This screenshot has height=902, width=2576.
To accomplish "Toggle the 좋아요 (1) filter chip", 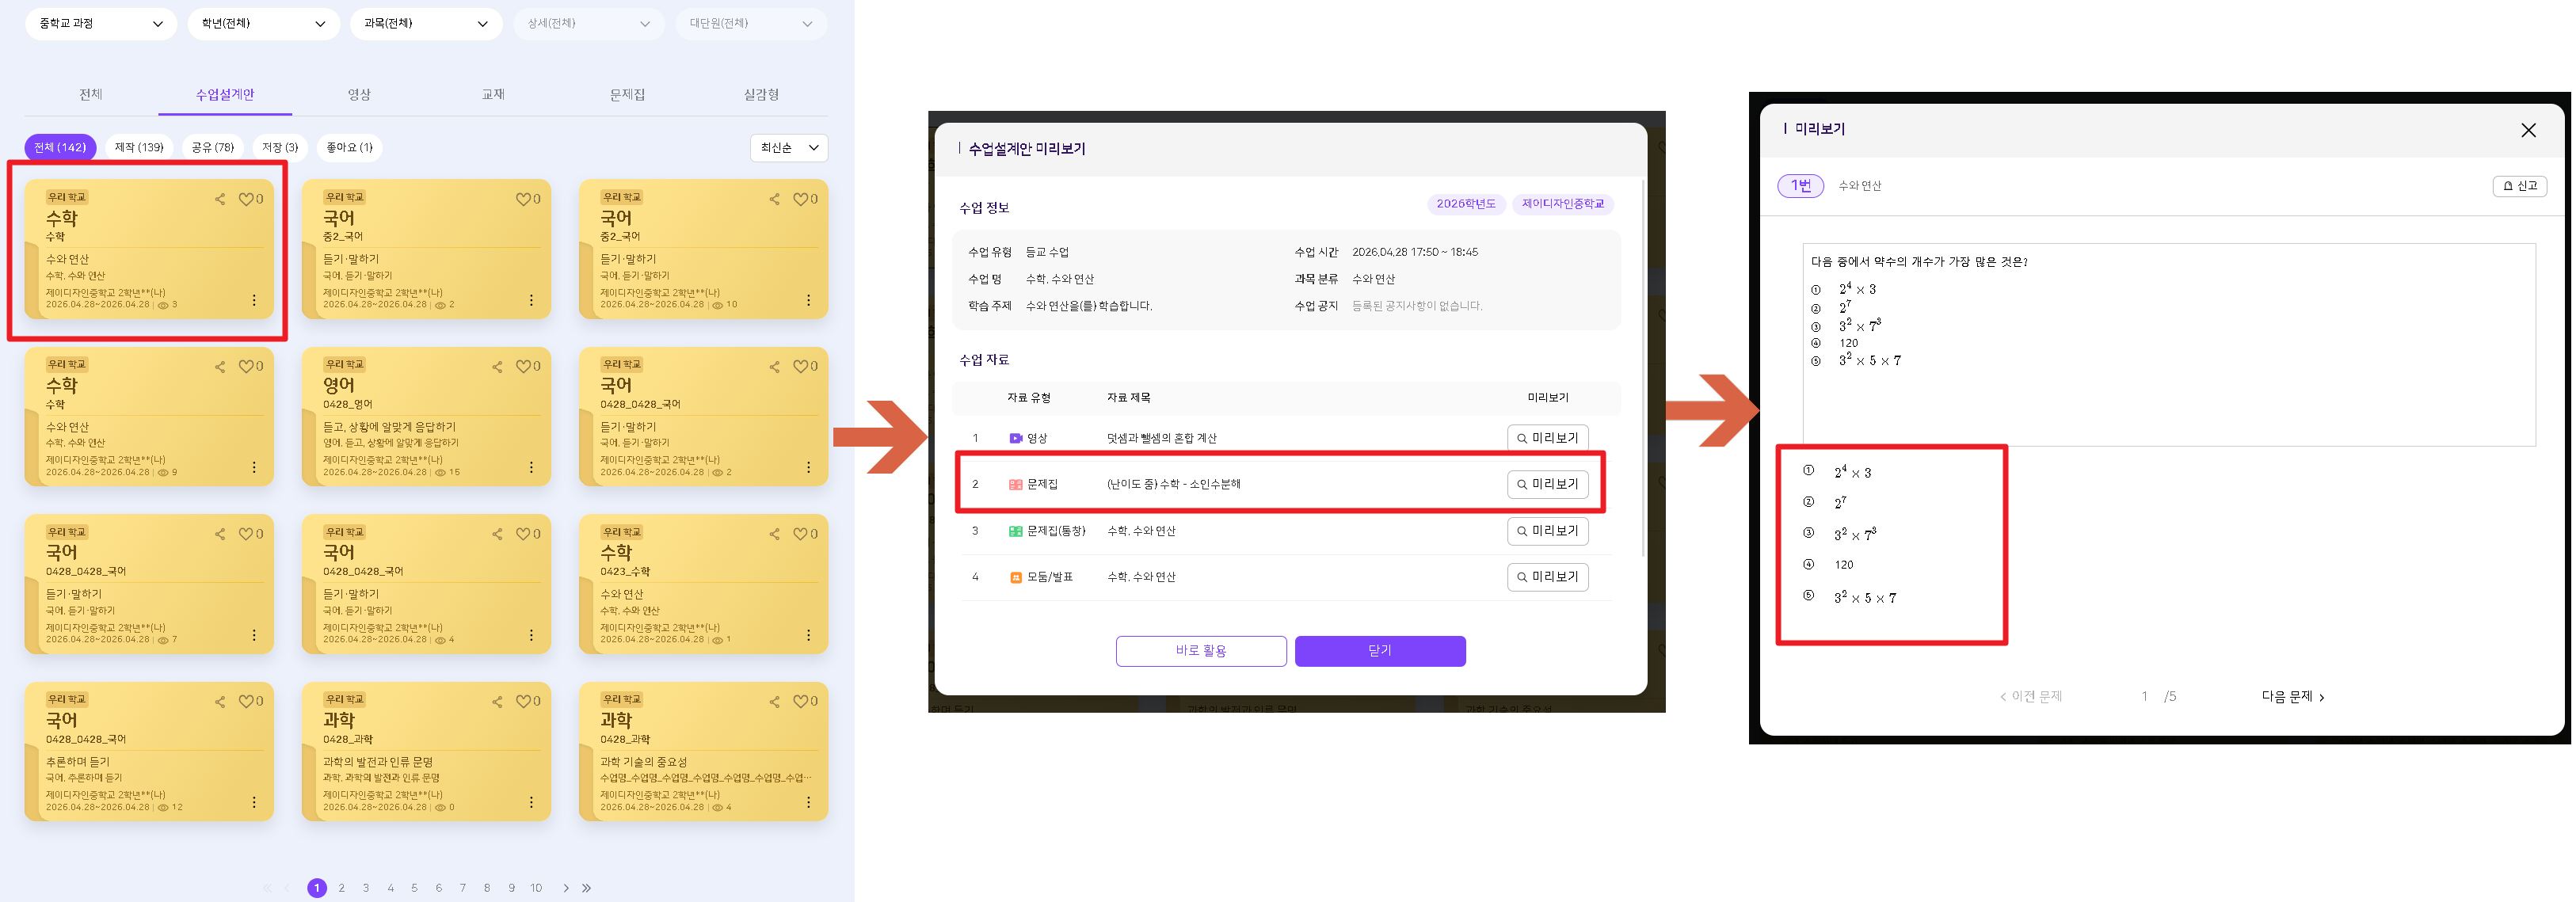I will 349,147.
